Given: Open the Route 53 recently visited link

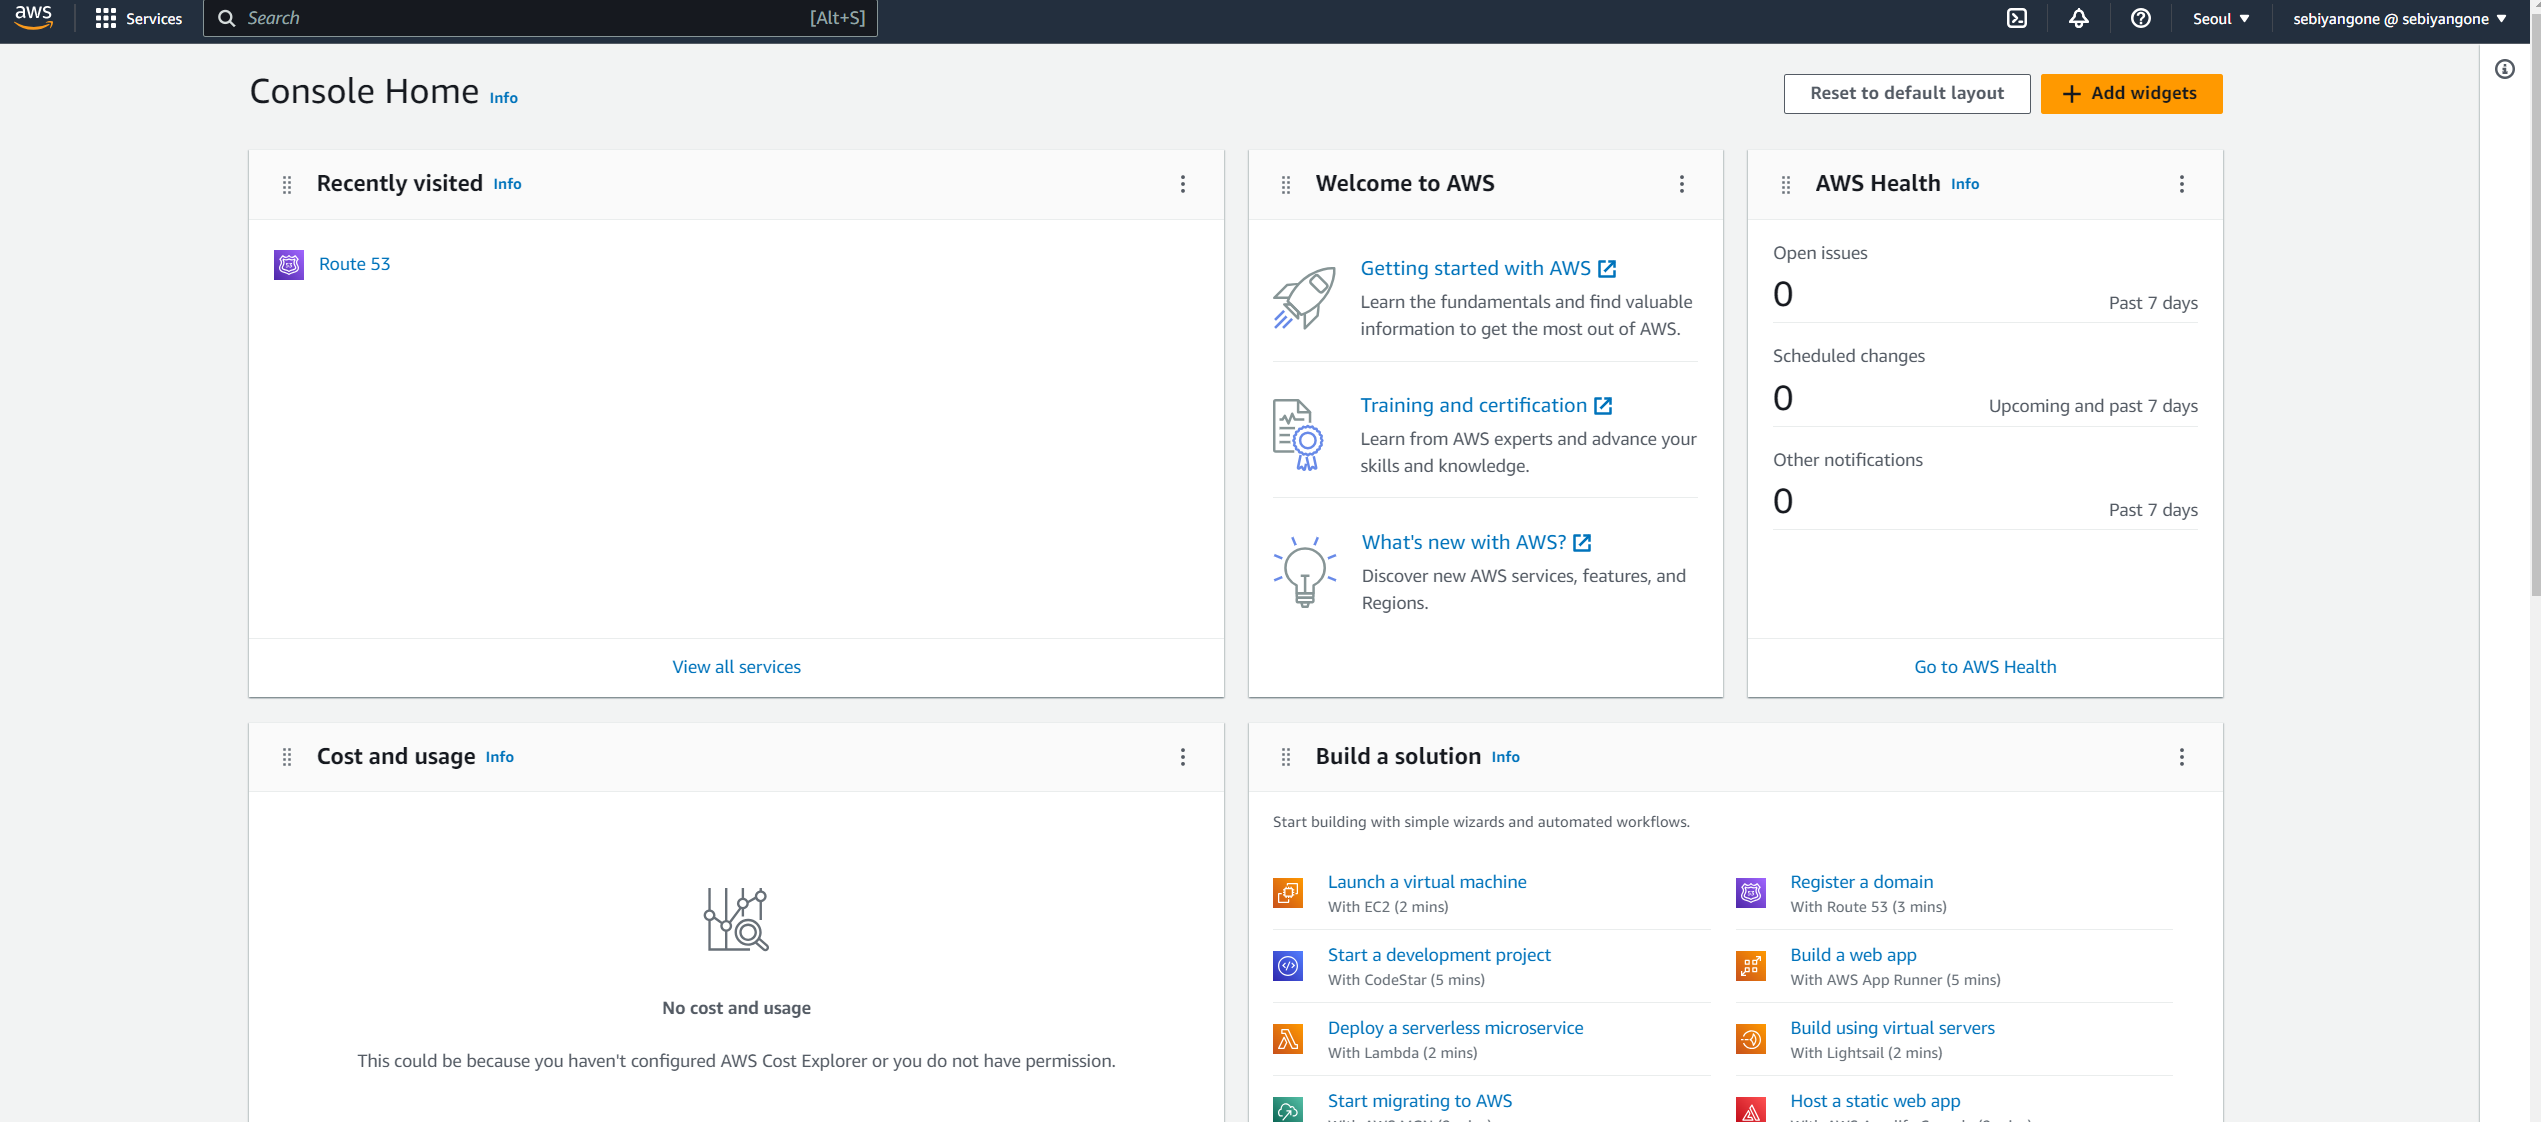Looking at the screenshot, I should tap(354, 264).
